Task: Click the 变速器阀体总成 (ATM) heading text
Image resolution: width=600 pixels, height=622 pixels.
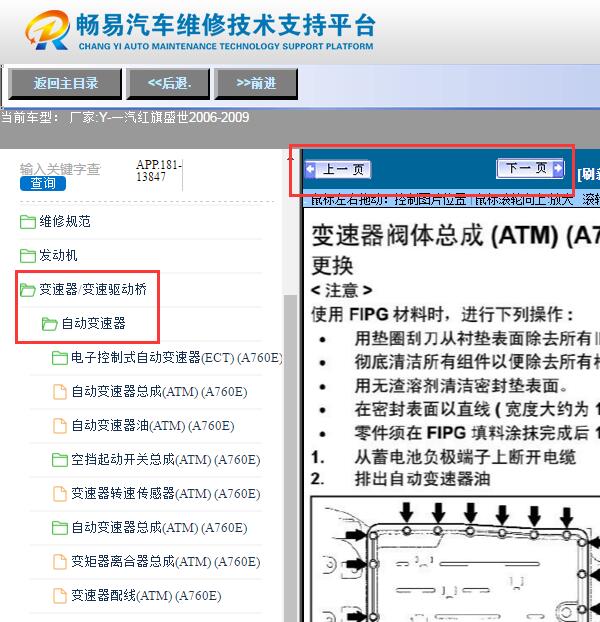Action: pos(456,236)
